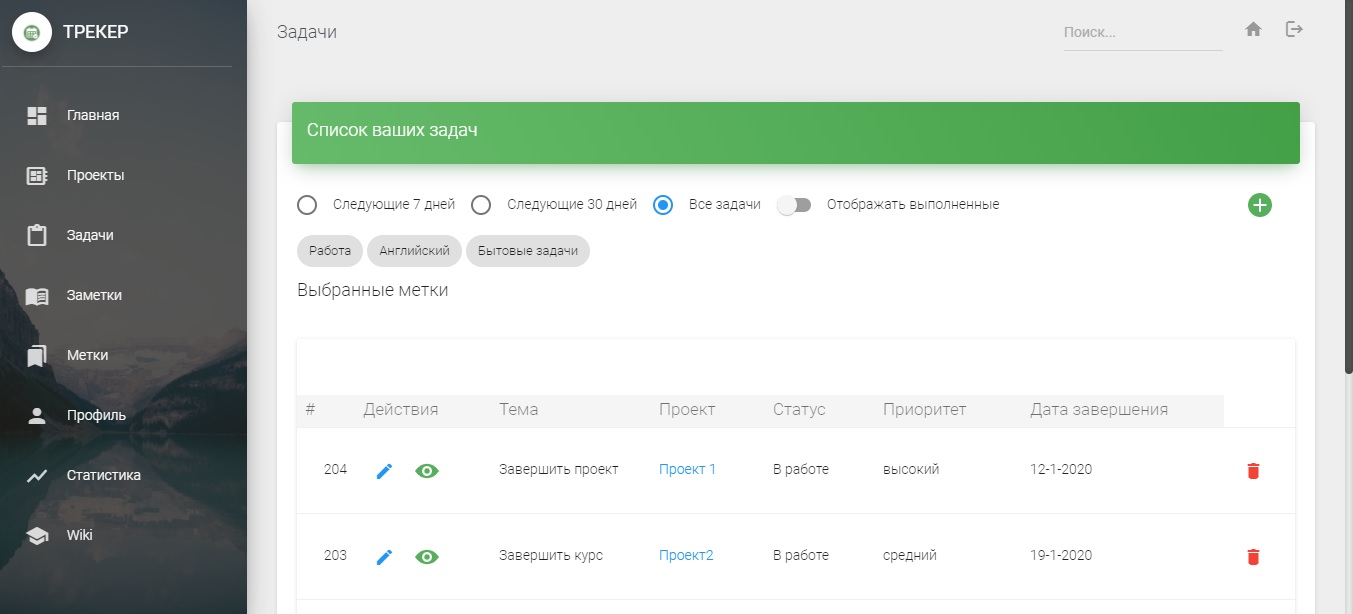The image size is (1353, 614).
Task: View details of task 204 via eye icon
Action: [427, 470]
